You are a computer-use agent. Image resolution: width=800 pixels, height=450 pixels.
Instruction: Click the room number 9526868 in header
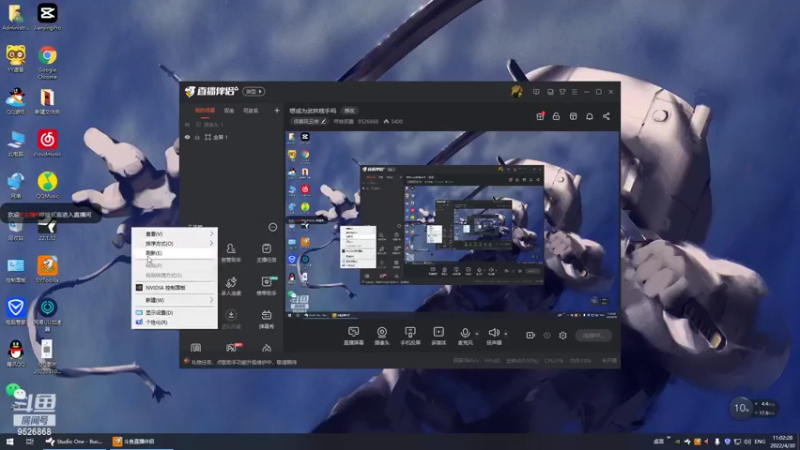(x=368, y=121)
